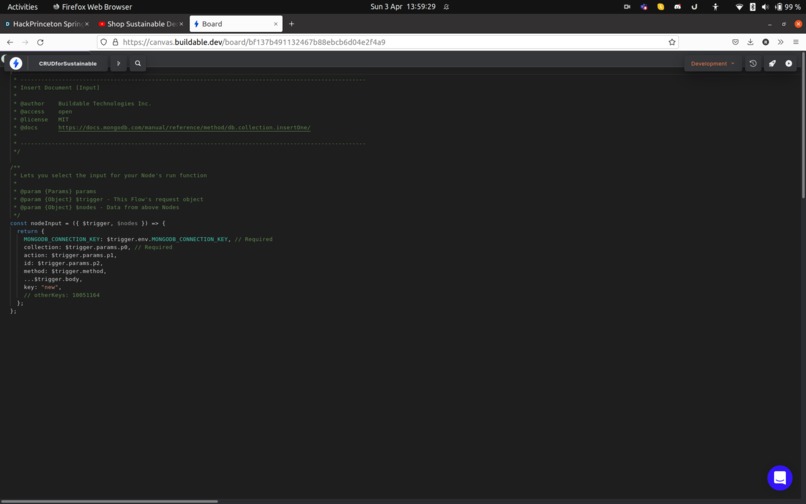Screen dimensions: 806x504
Task: Click the round extension icon in toolbar
Action: point(765,42)
